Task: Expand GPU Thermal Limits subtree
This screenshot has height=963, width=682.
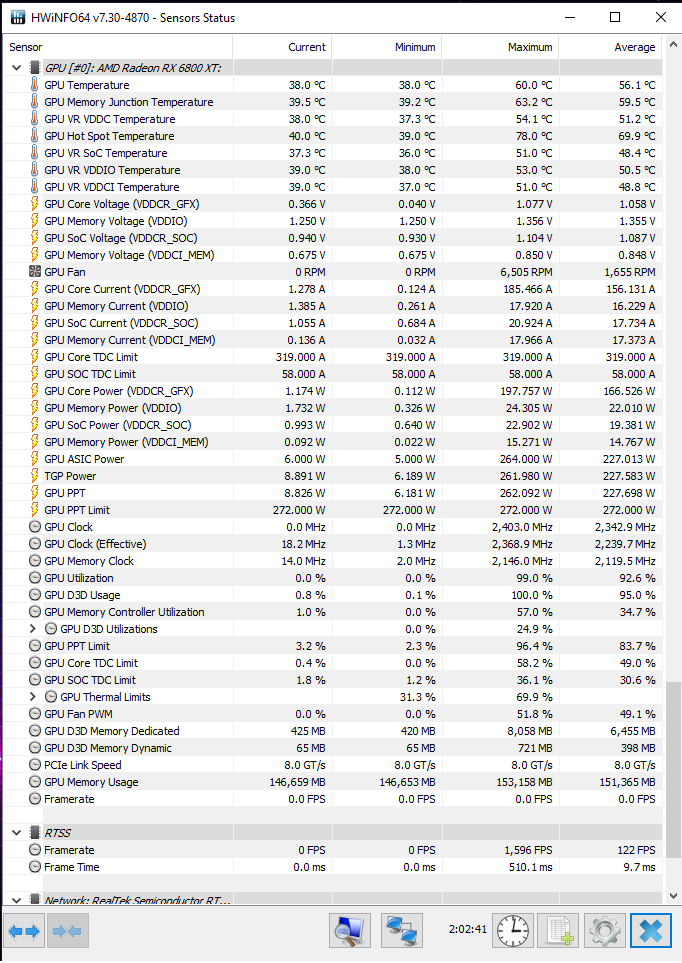Action: 33,697
